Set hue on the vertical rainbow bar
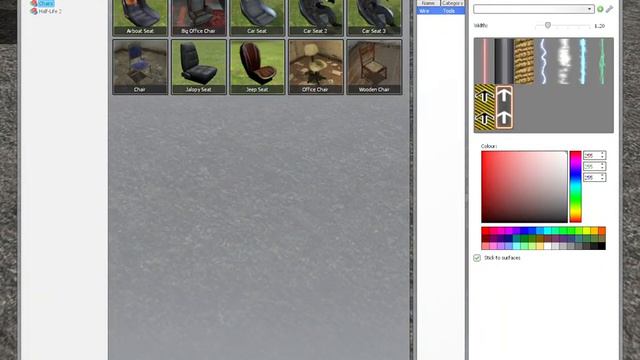Screen dimensions: 640x360 [576, 187]
